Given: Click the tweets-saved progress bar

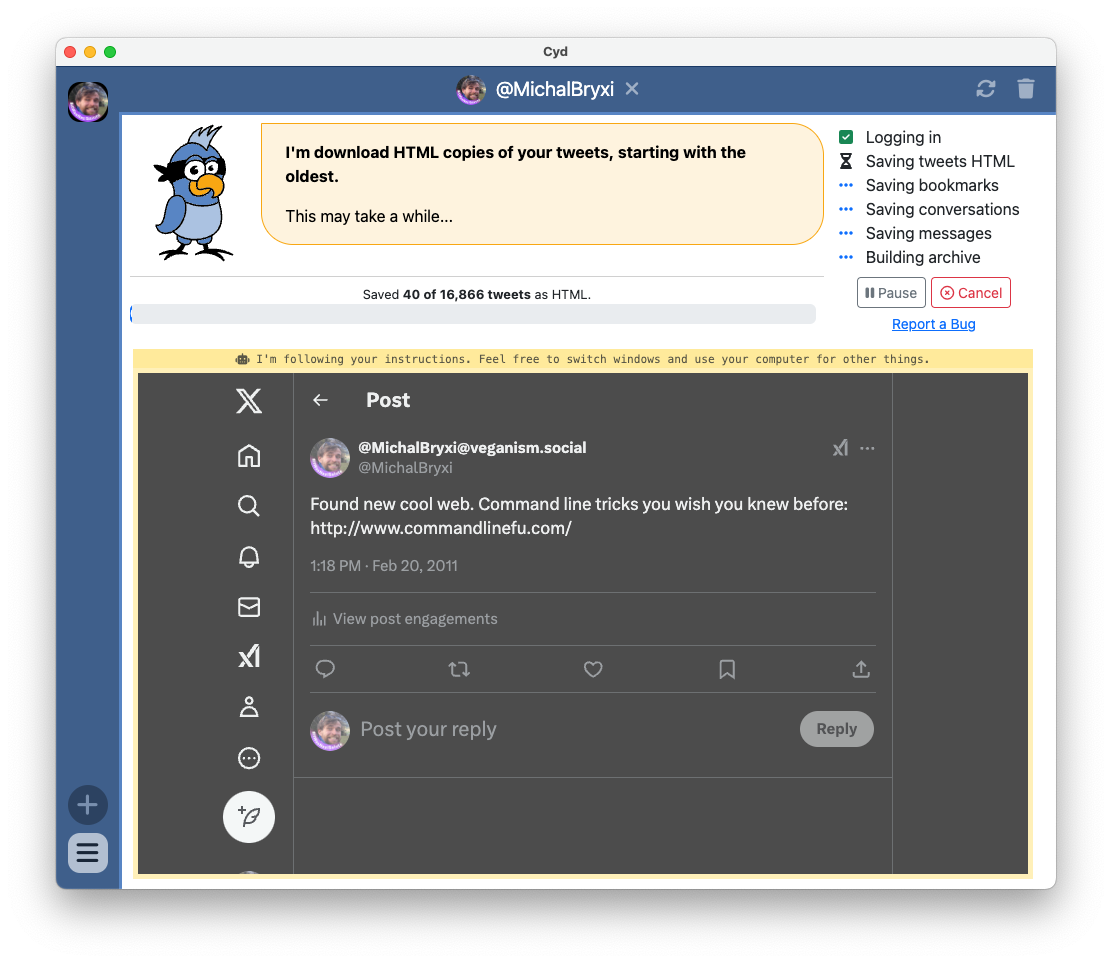Looking at the screenshot, I should coord(473,314).
